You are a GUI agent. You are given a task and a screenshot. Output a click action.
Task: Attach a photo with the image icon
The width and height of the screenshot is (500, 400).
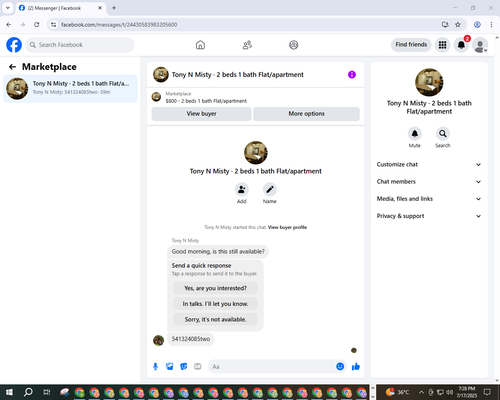coord(170,367)
